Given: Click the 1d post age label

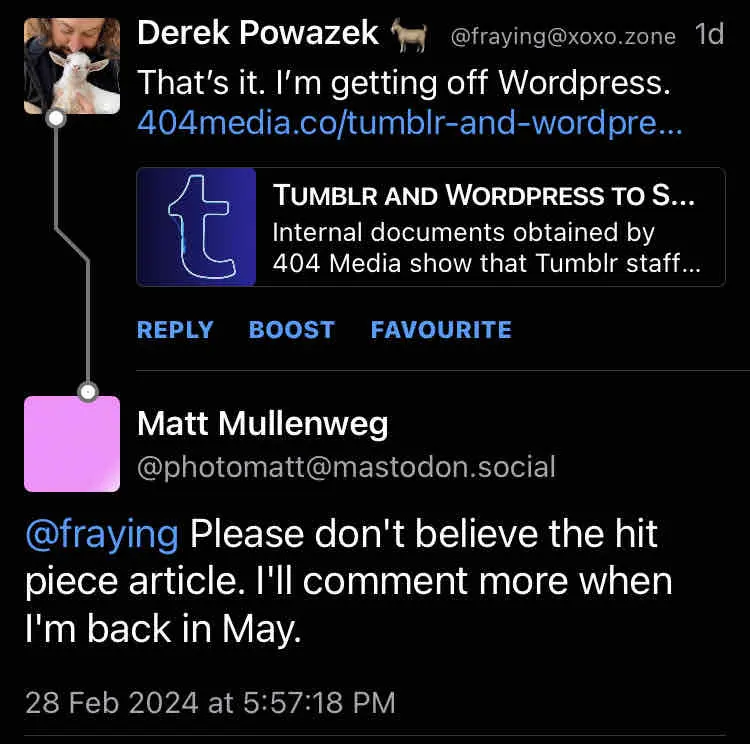Looking at the screenshot, I should [709, 35].
